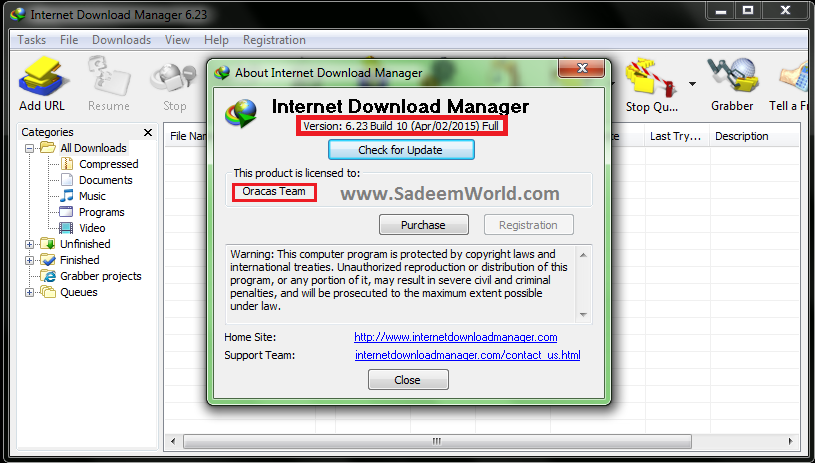Click the Version 6.23 Build 10 text
The height and width of the screenshot is (463, 815).
coord(401,126)
